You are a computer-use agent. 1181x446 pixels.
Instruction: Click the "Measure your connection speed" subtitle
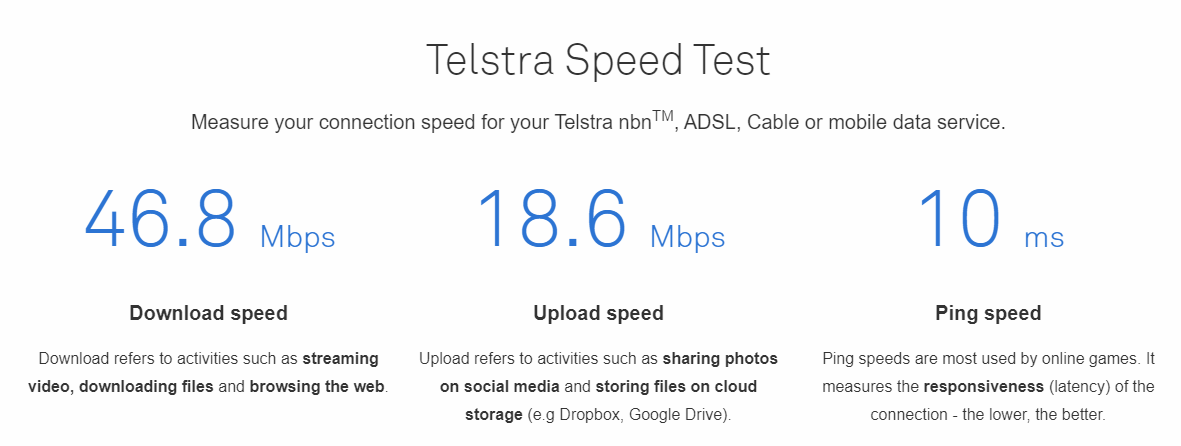click(x=598, y=123)
